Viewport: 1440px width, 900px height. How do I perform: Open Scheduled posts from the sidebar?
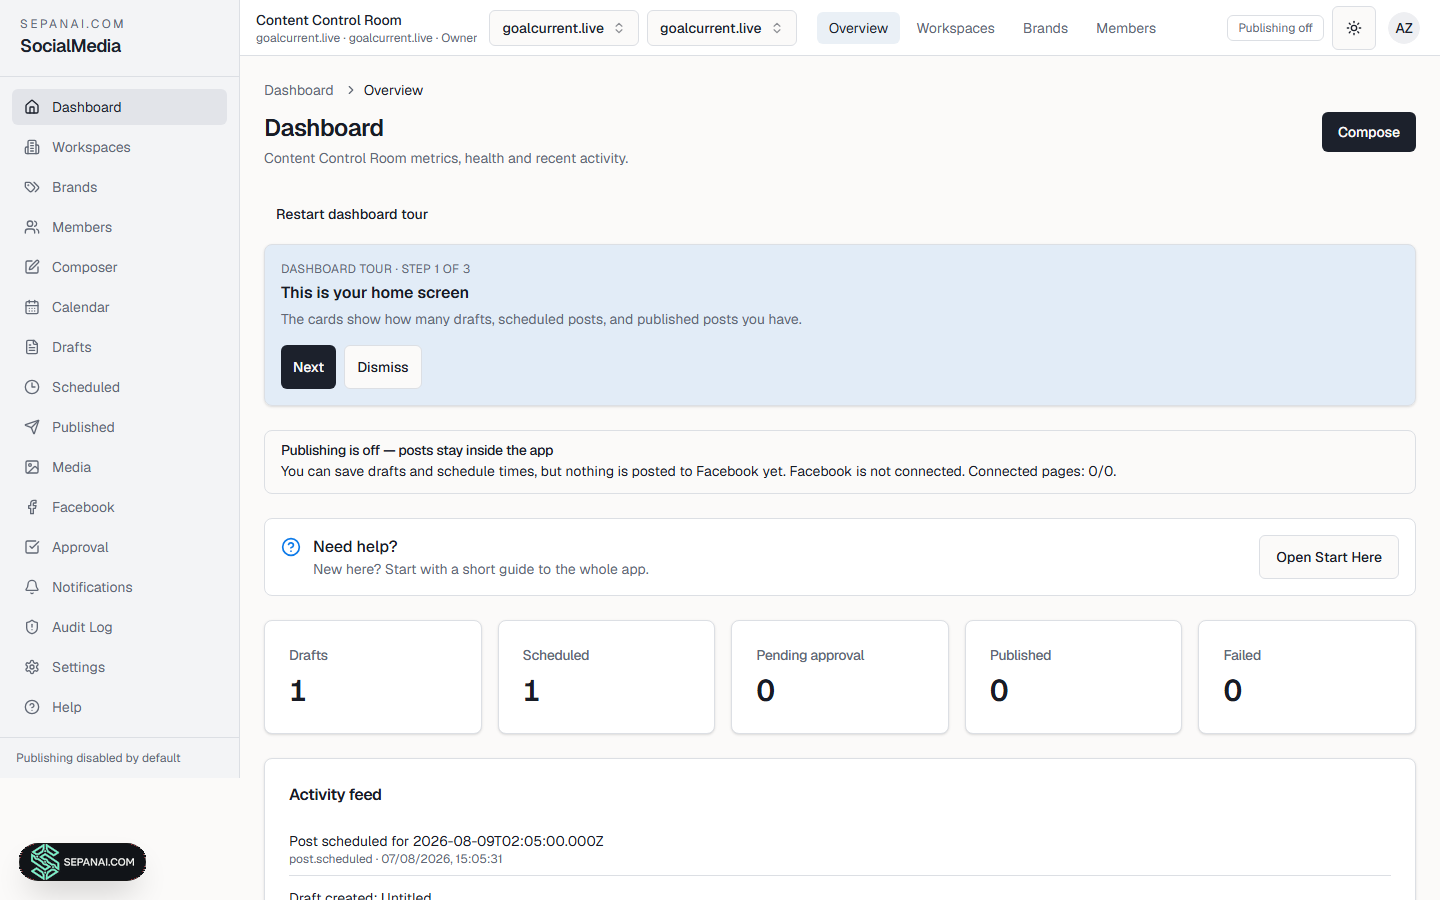pyautogui.click(x=119, y=387)
